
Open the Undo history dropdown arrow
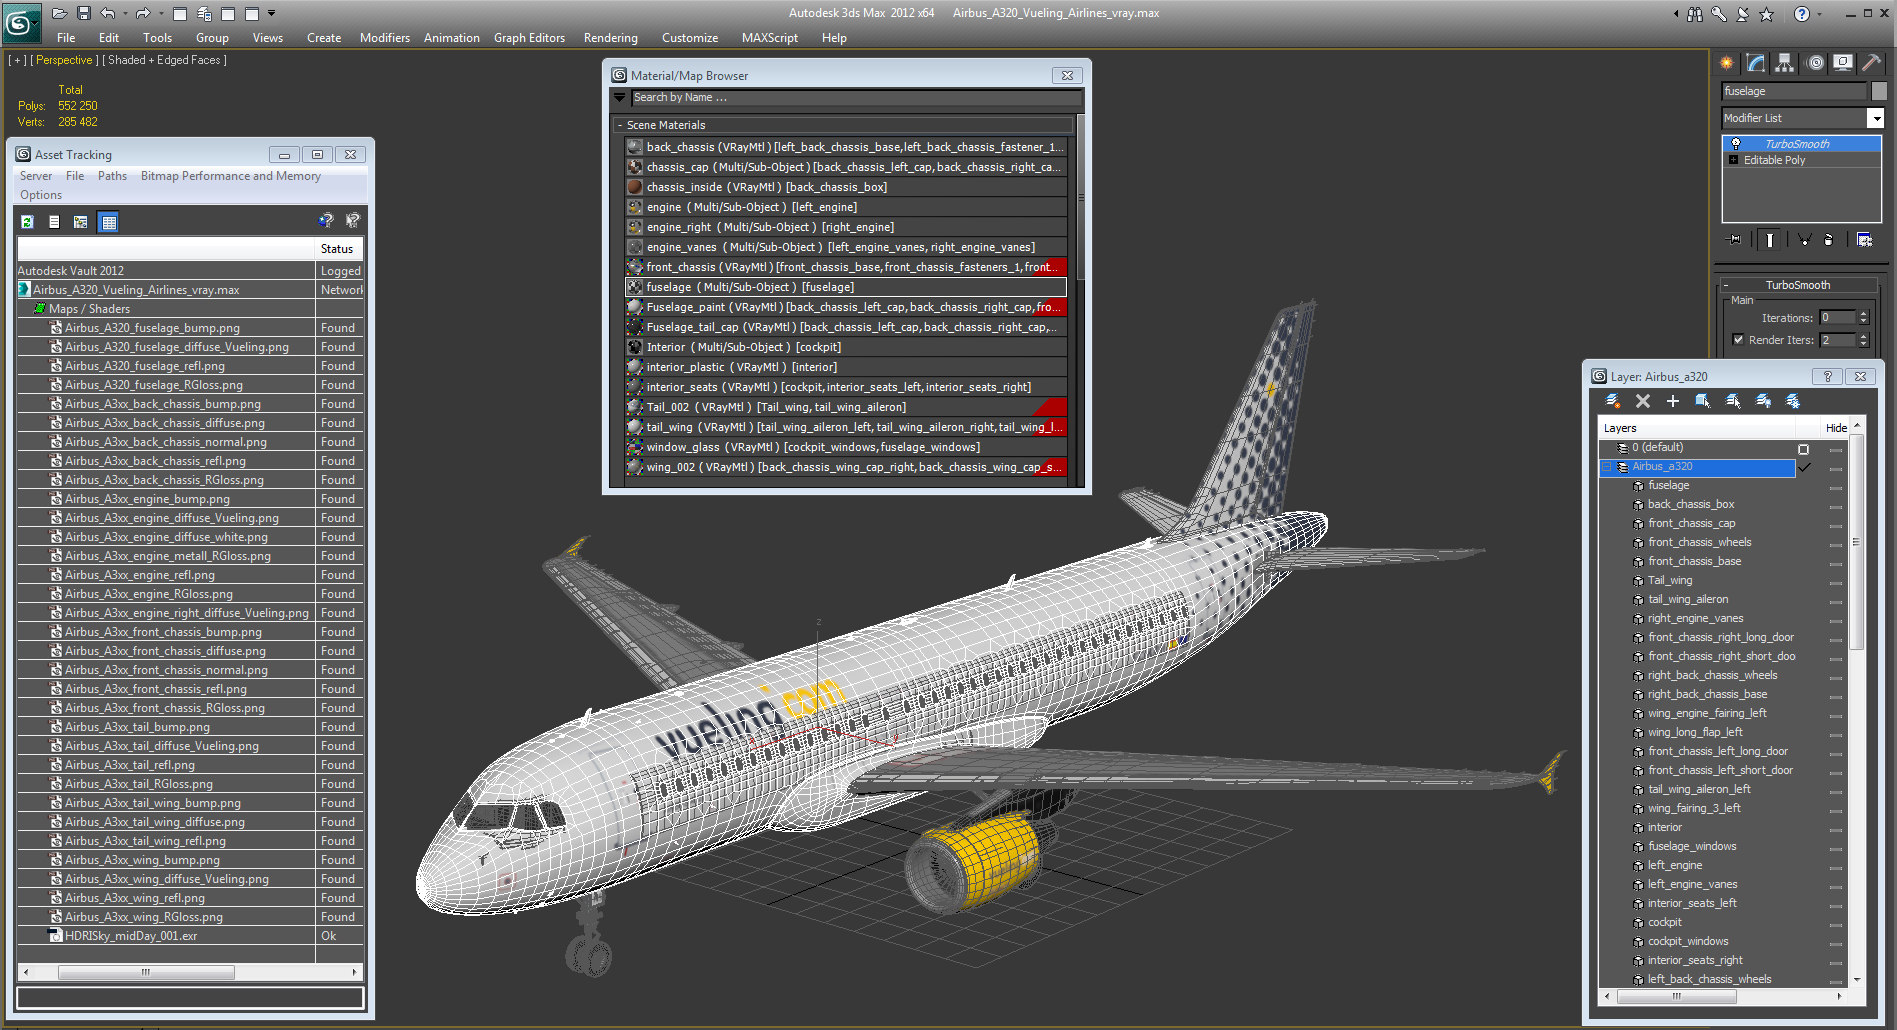pos(124,13)
